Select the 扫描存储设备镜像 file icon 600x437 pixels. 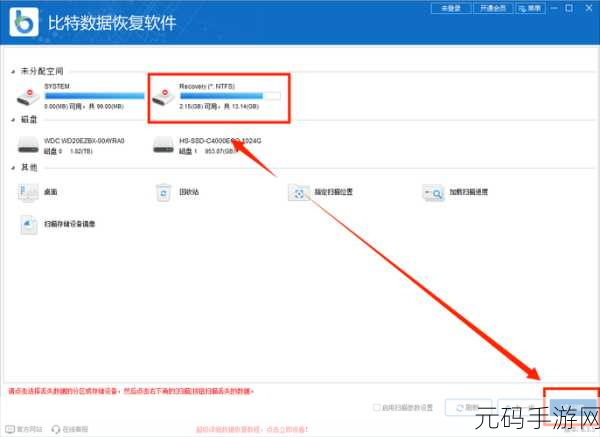pyautogui.click(x=28, y=224)
